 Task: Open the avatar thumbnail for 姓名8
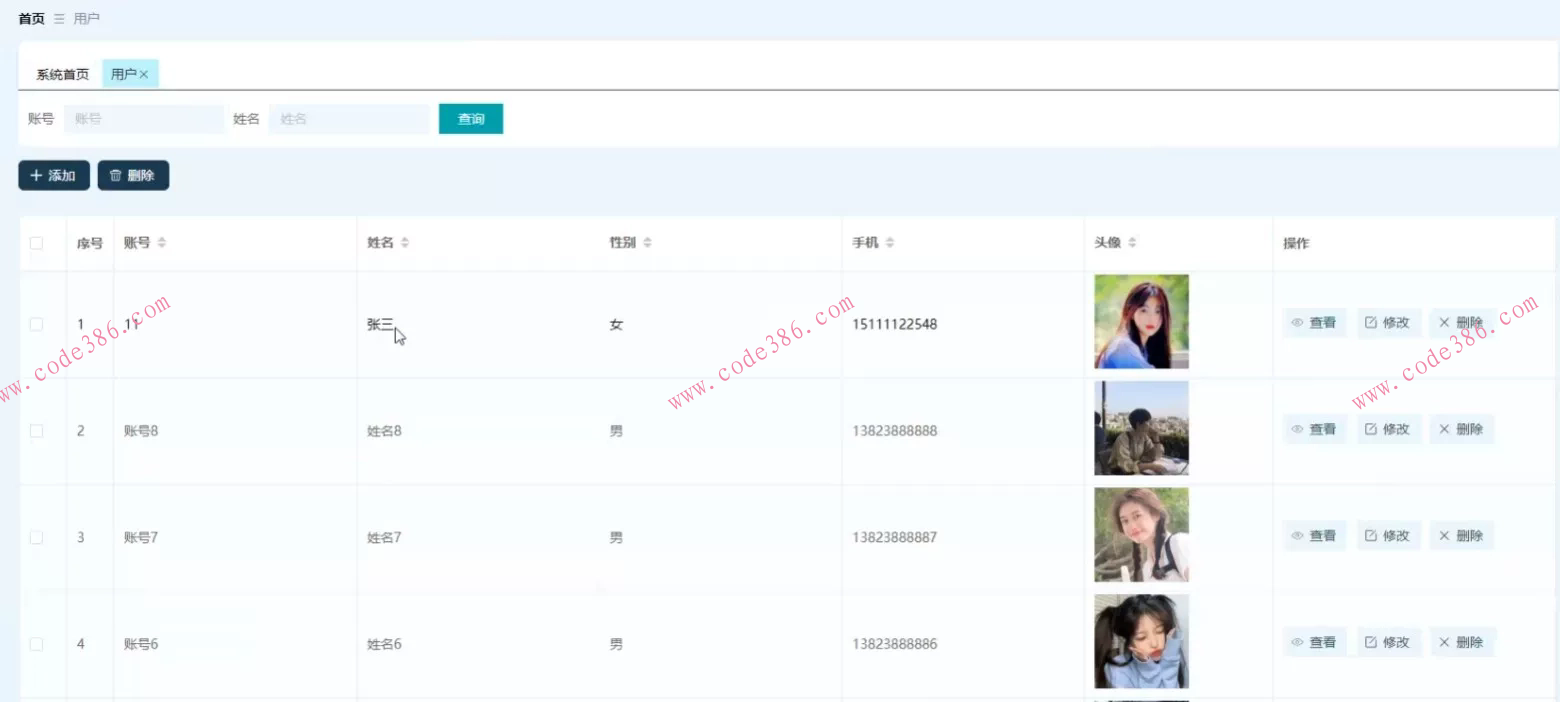(x=1141, y=428)
